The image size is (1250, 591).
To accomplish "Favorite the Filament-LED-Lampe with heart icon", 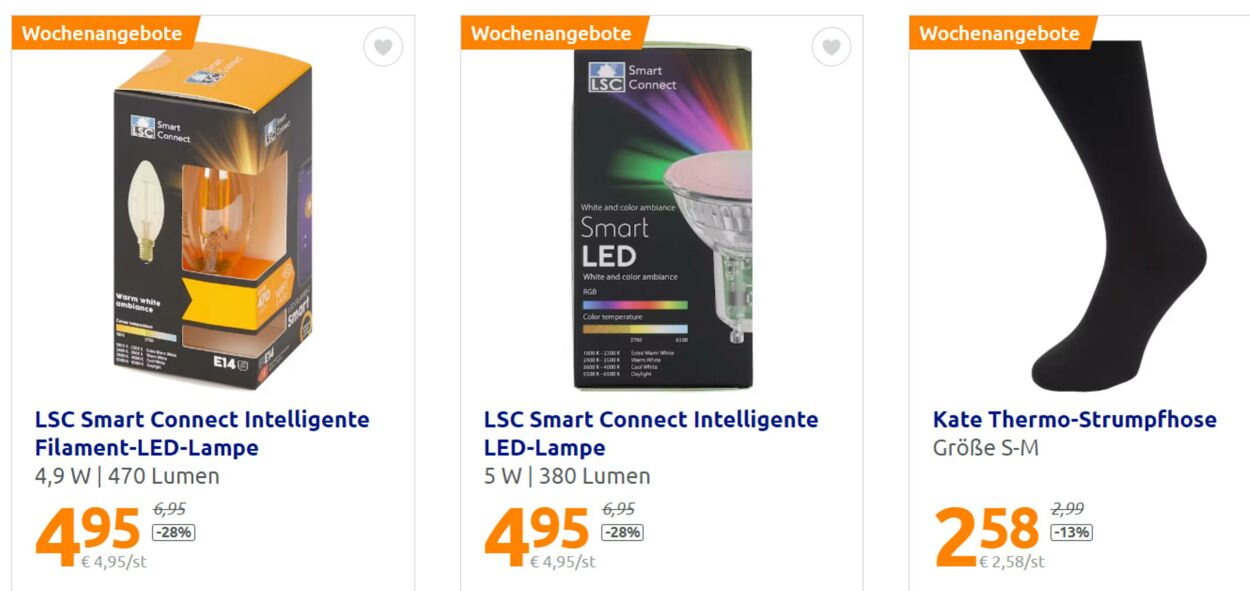I will pyautogui.click(x=383, y=47).
